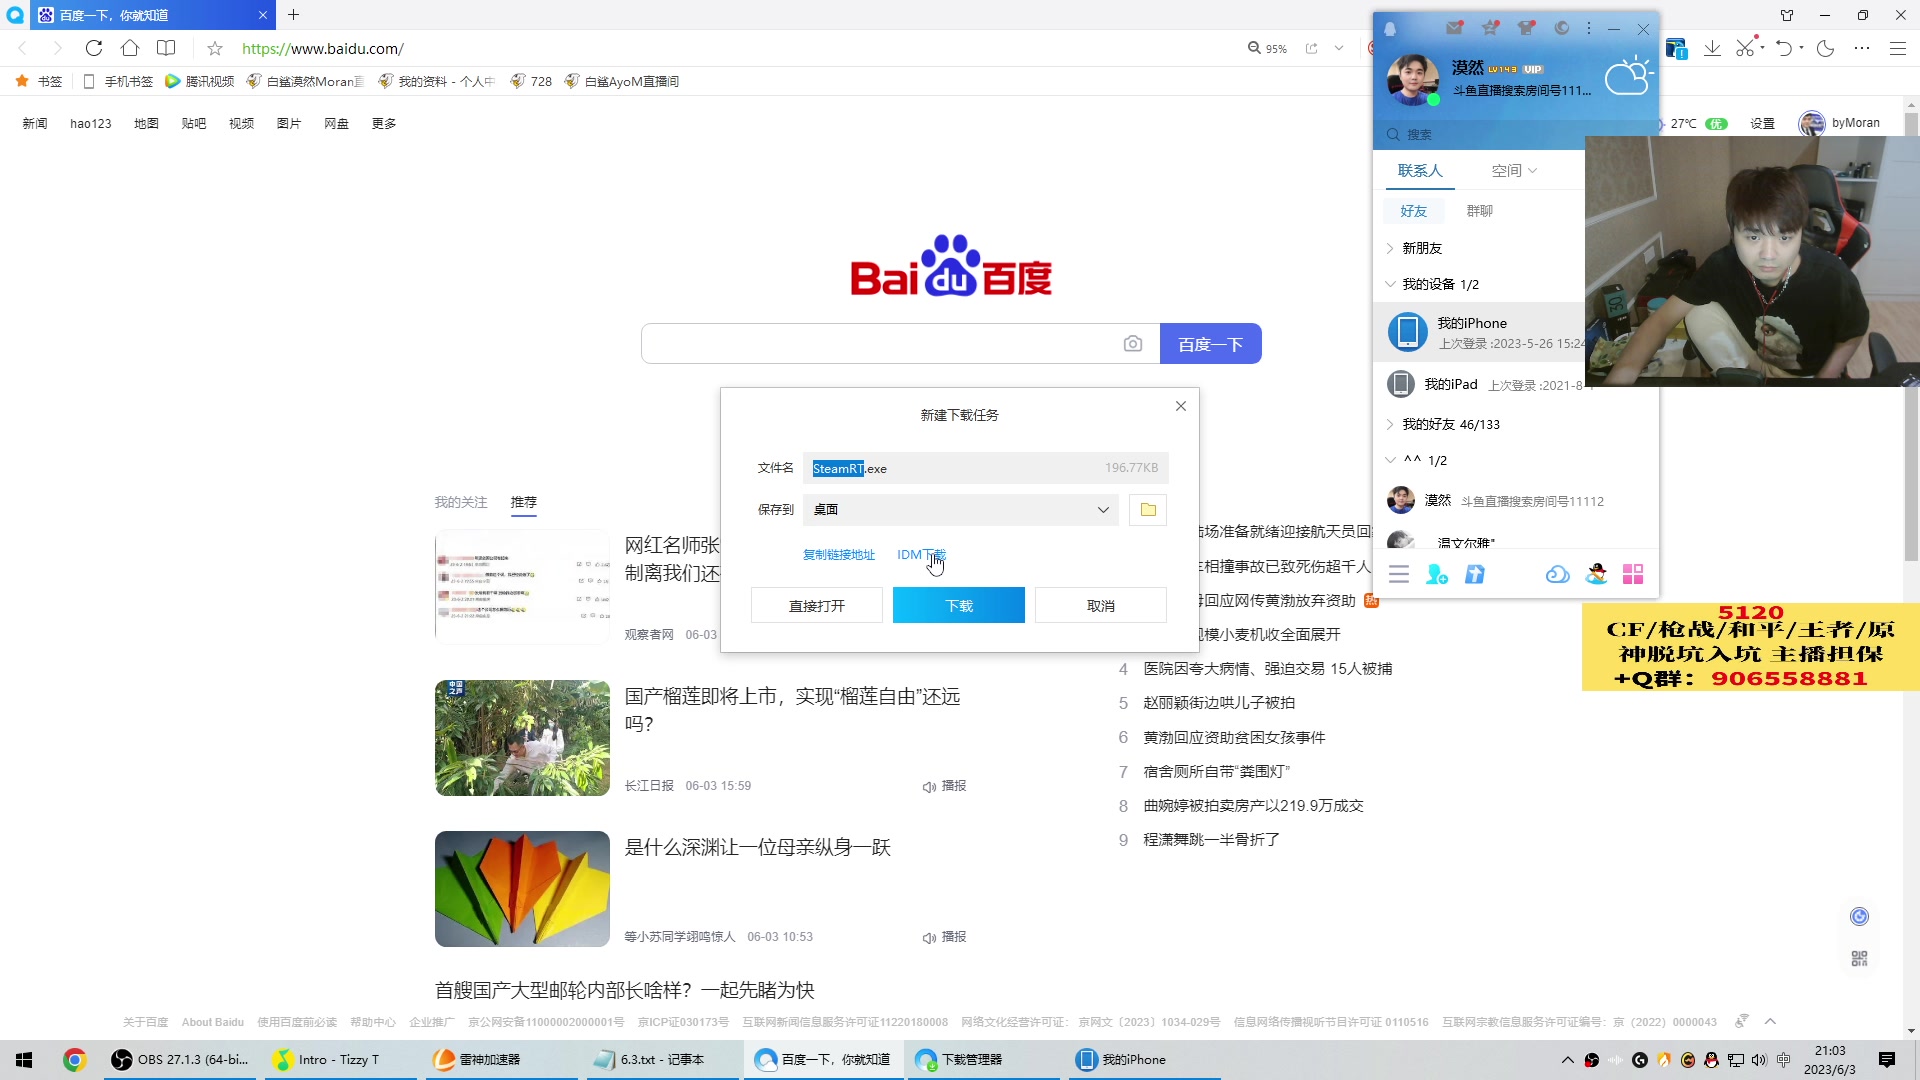Open new browser tab with plus

[x=293, y=15]
